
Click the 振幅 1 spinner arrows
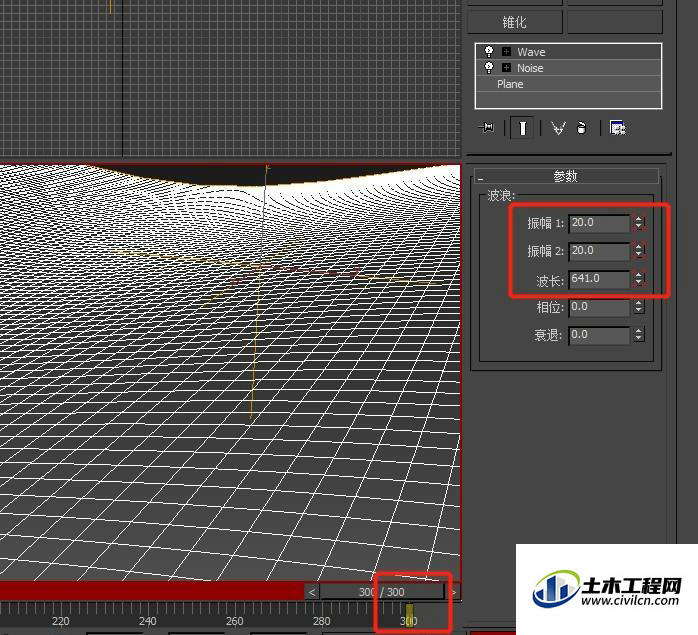639,223
